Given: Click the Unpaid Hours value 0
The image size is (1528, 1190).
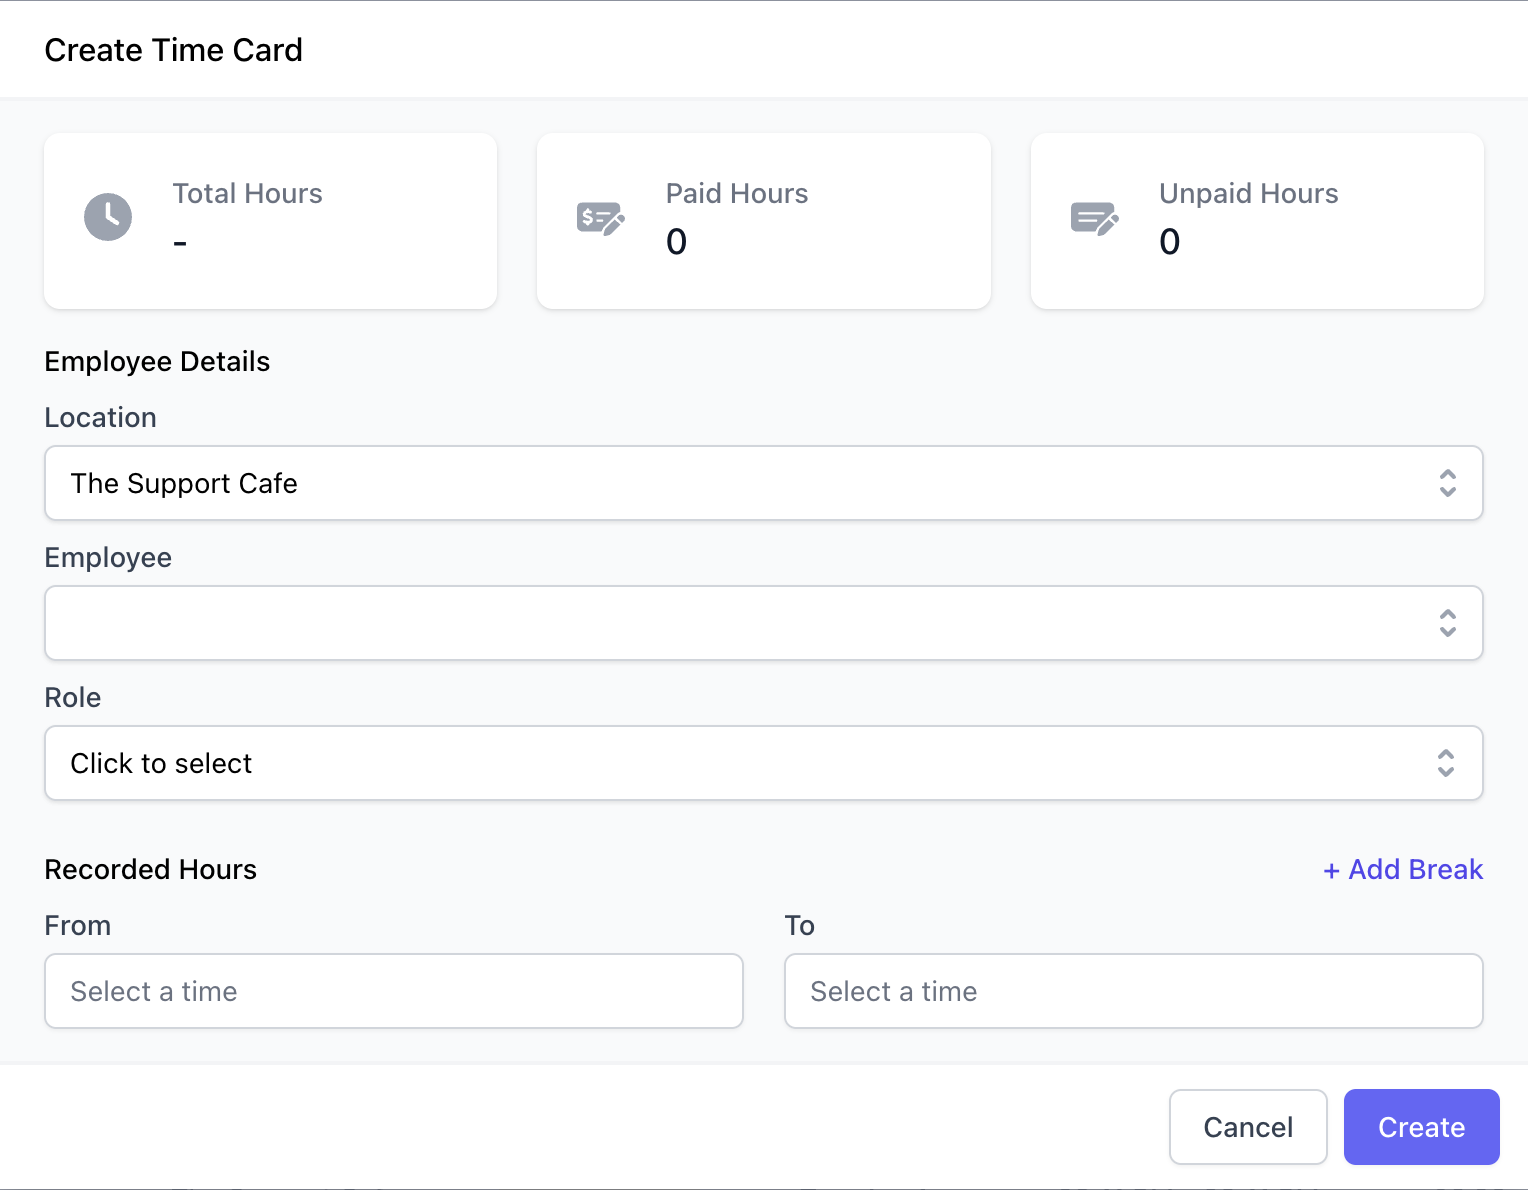Looking at the screenshot, I should coord(1170,241).
